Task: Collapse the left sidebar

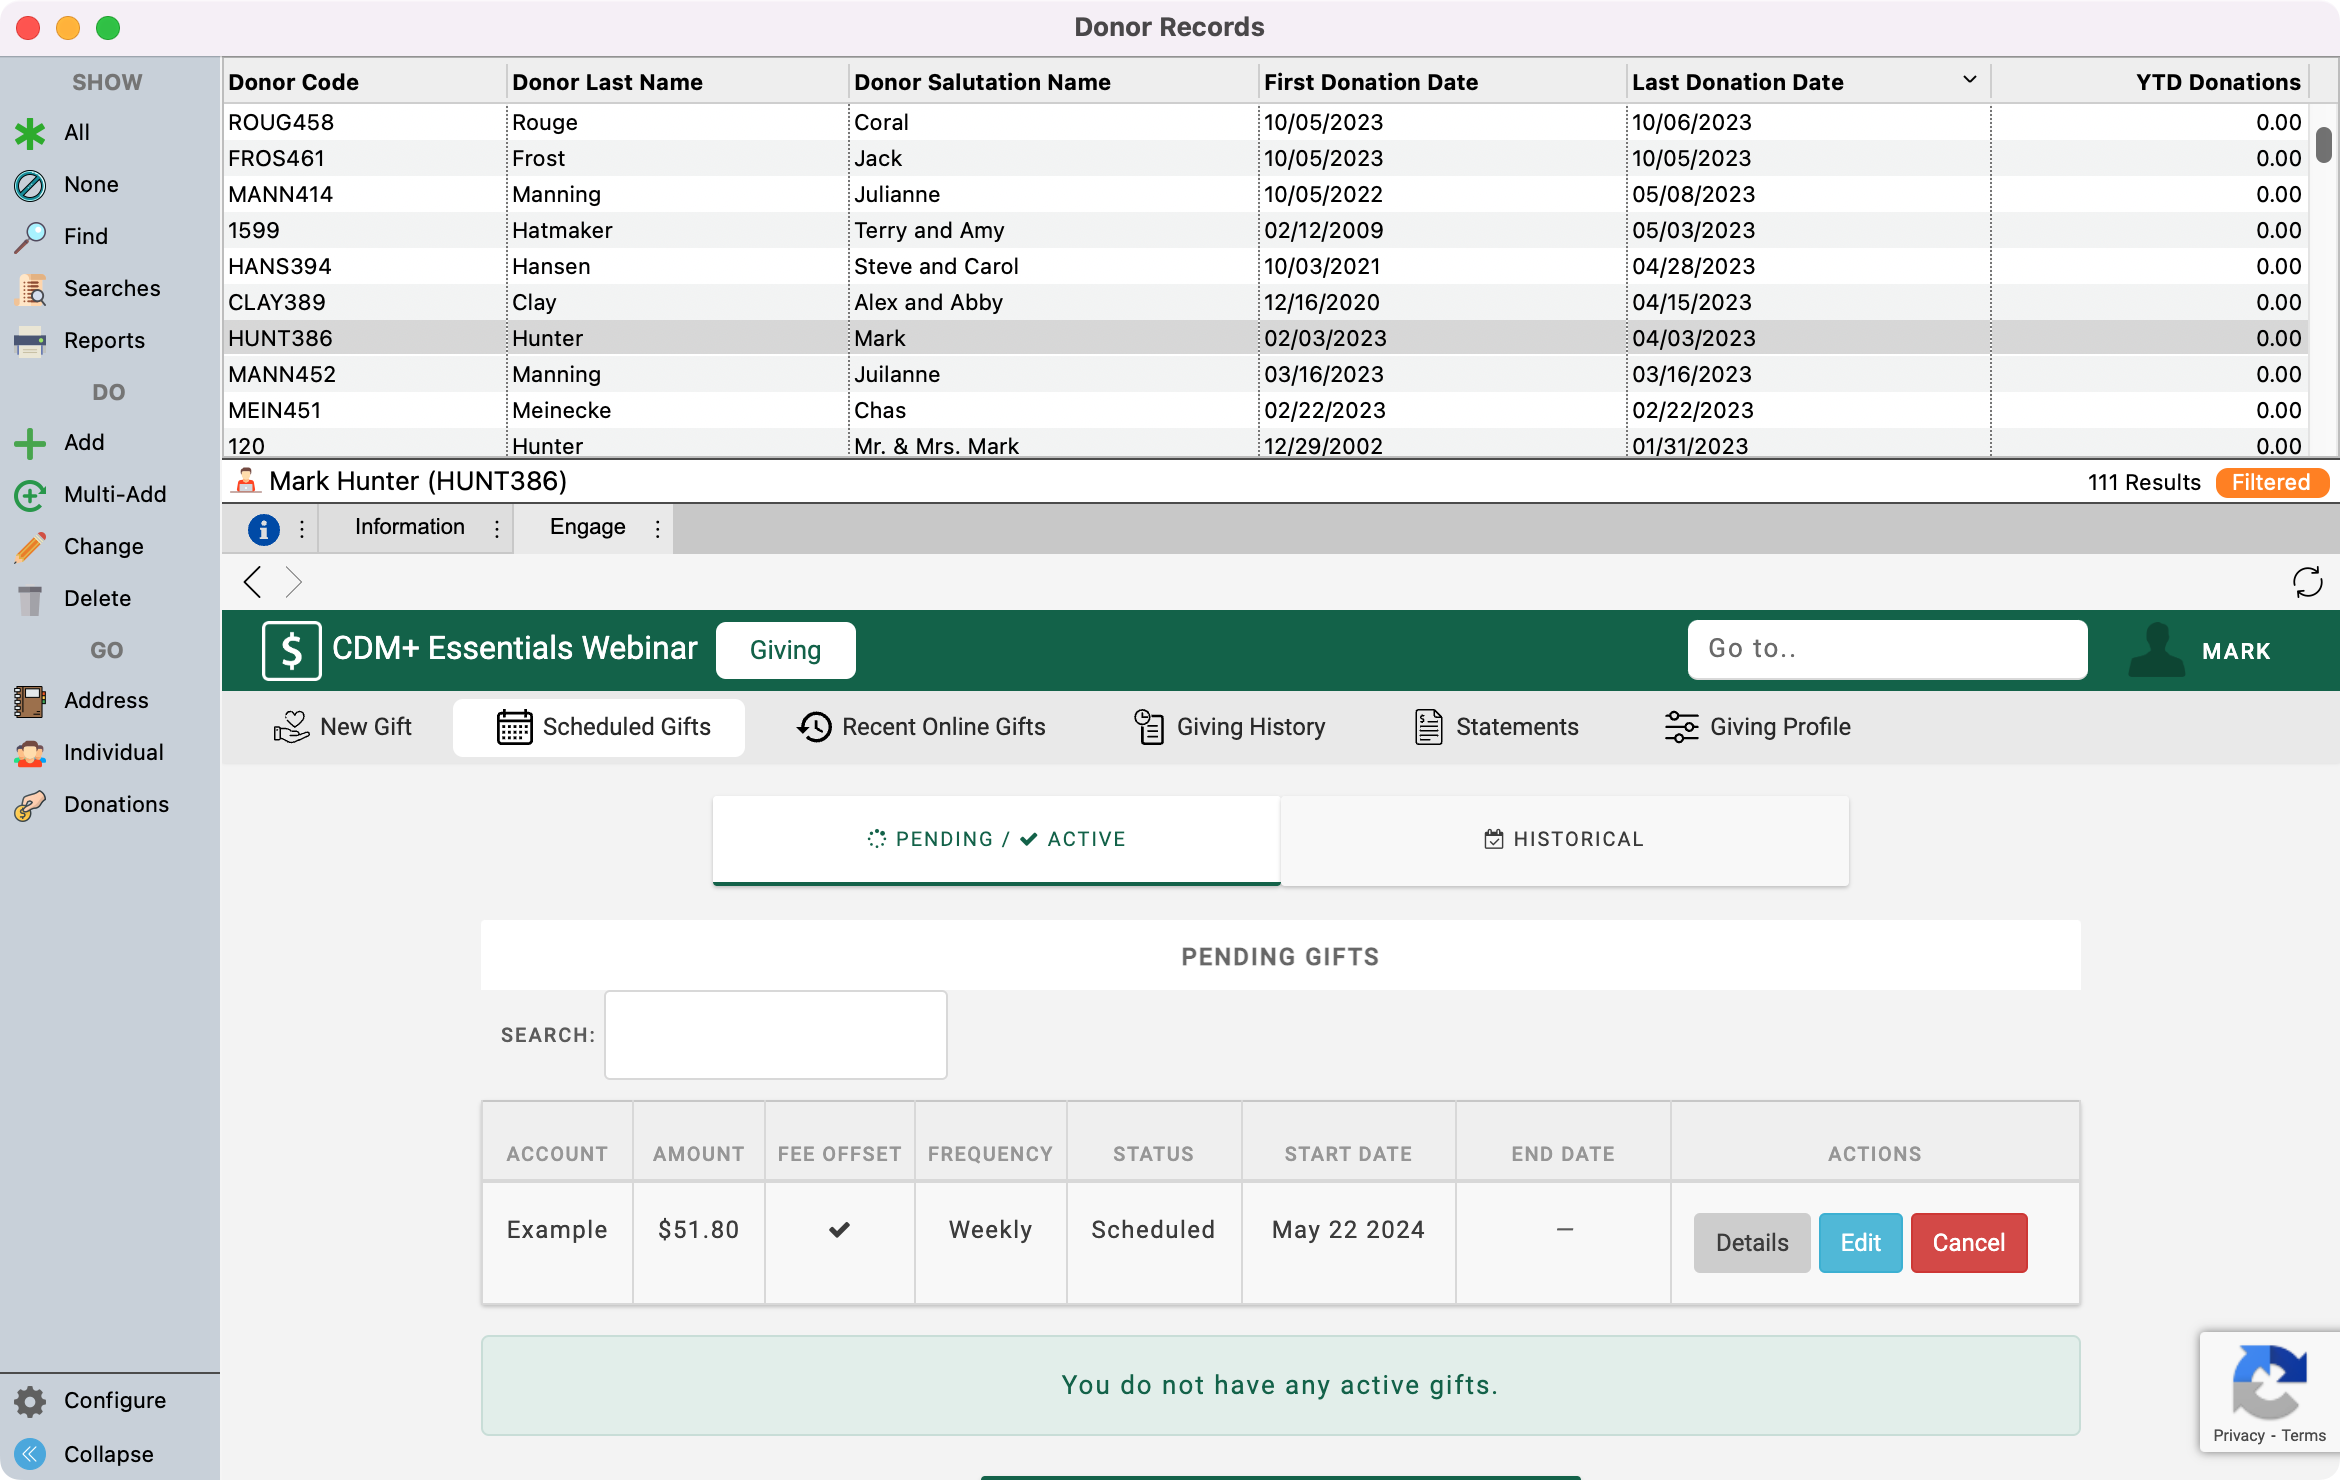Action: 30,1454
